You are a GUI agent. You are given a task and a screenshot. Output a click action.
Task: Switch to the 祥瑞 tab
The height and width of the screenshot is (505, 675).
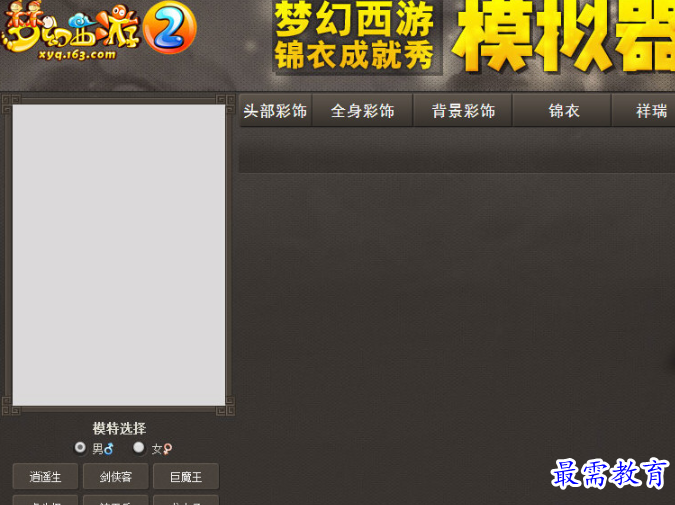click(x=644, y=111)
